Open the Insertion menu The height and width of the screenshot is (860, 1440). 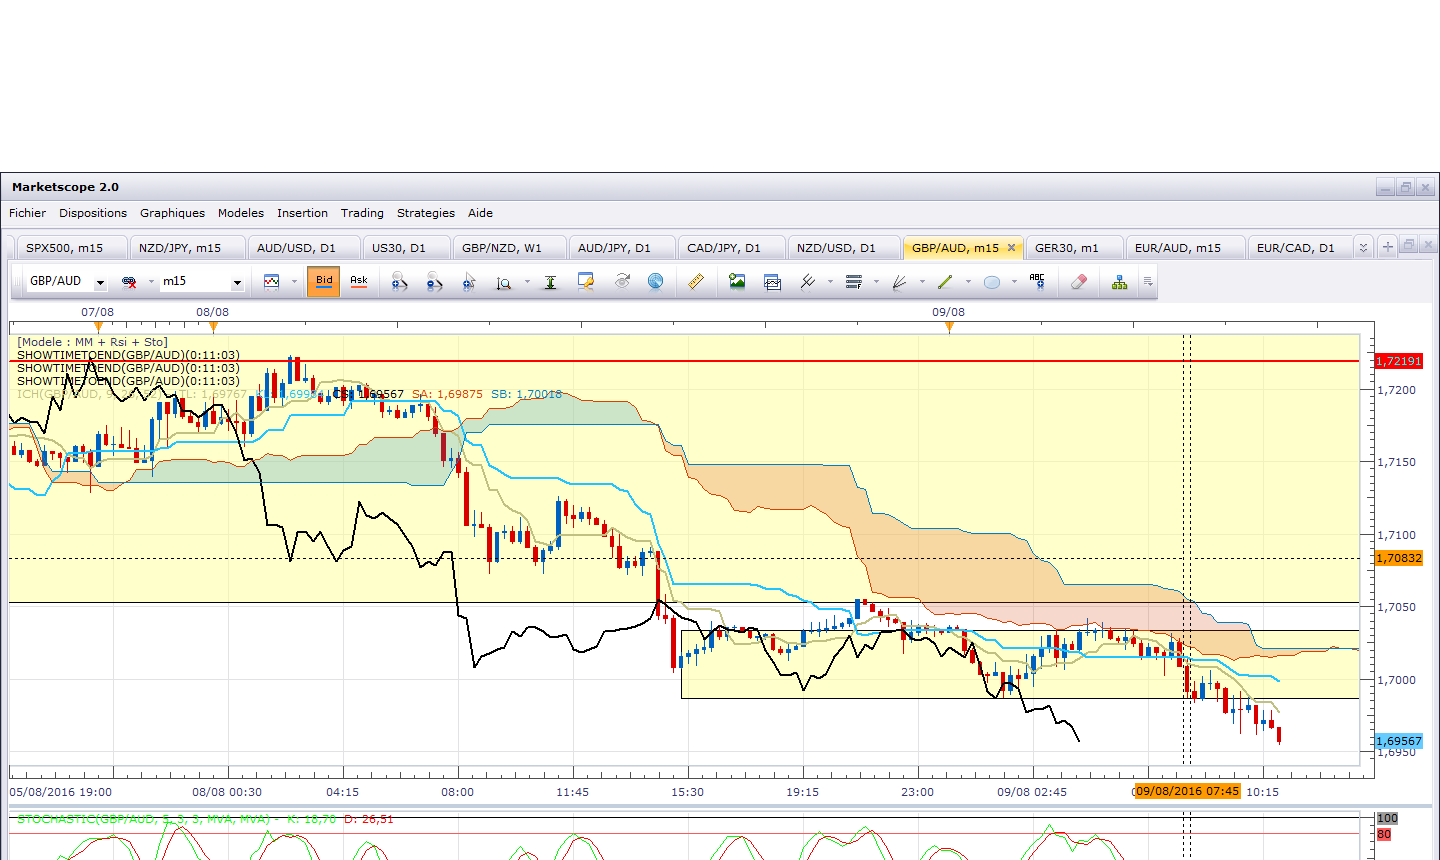302,213
